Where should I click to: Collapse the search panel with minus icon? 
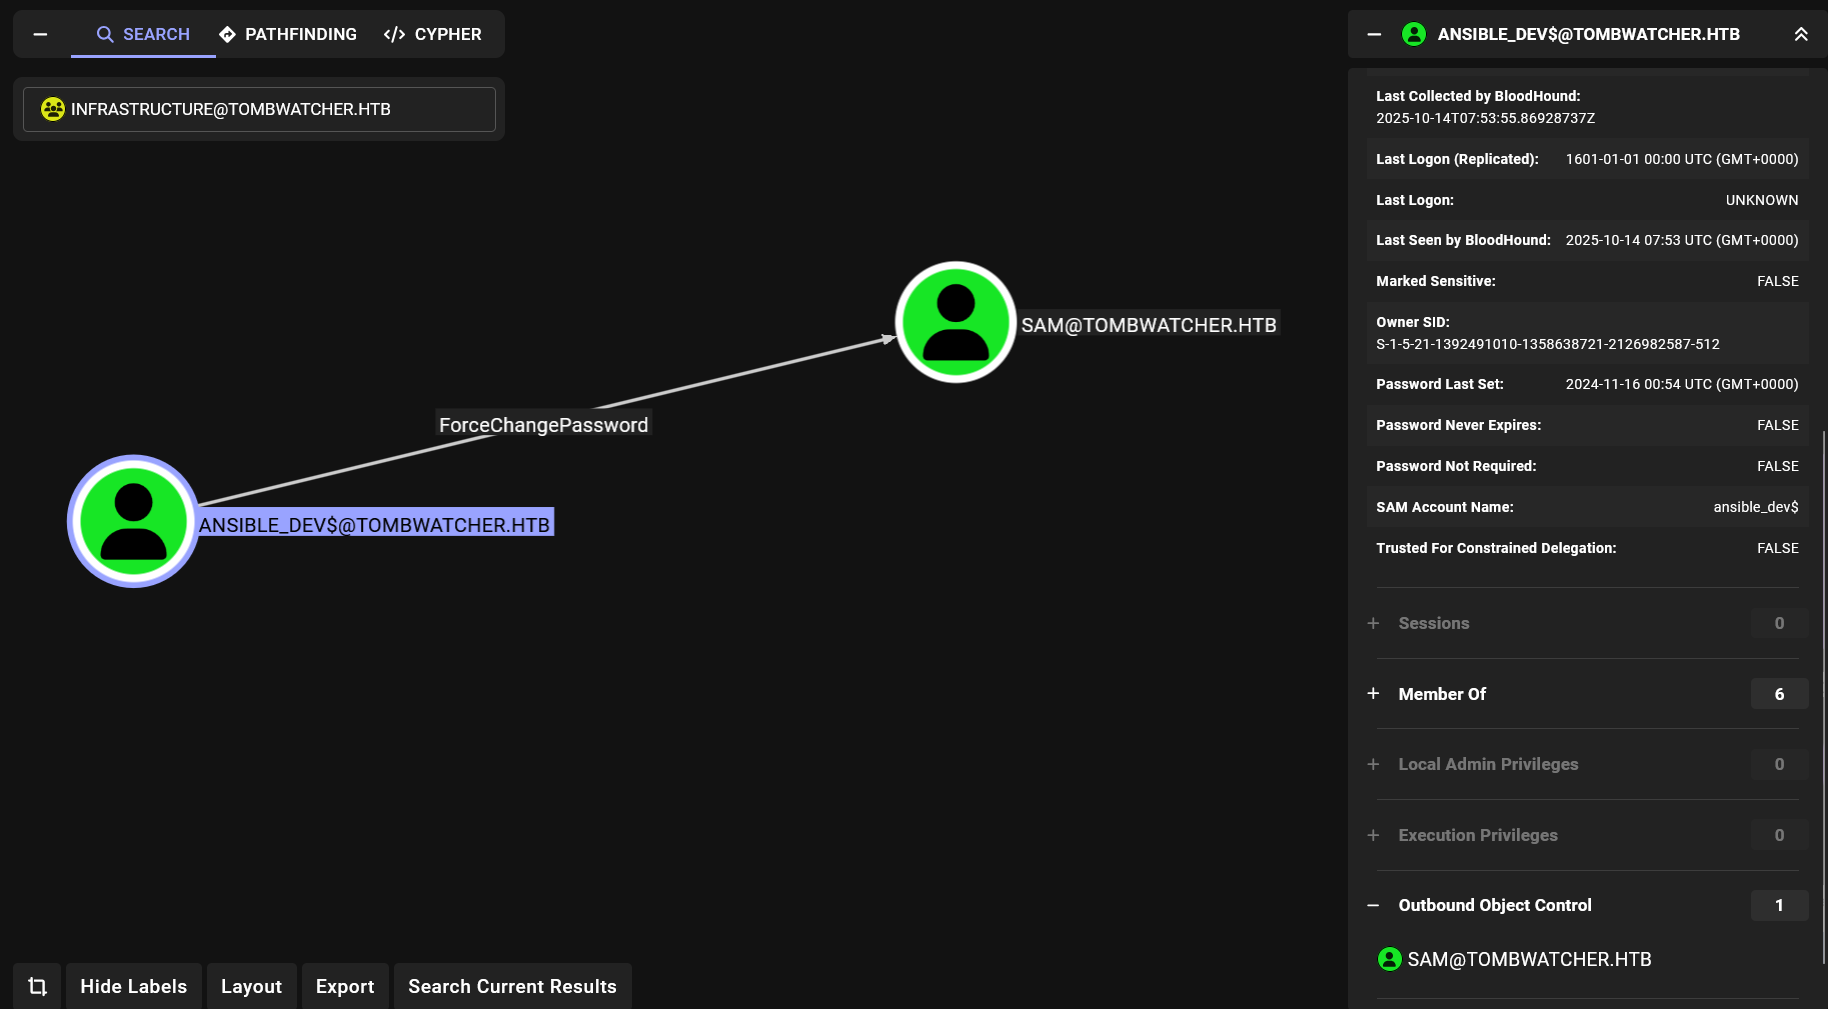40,34
